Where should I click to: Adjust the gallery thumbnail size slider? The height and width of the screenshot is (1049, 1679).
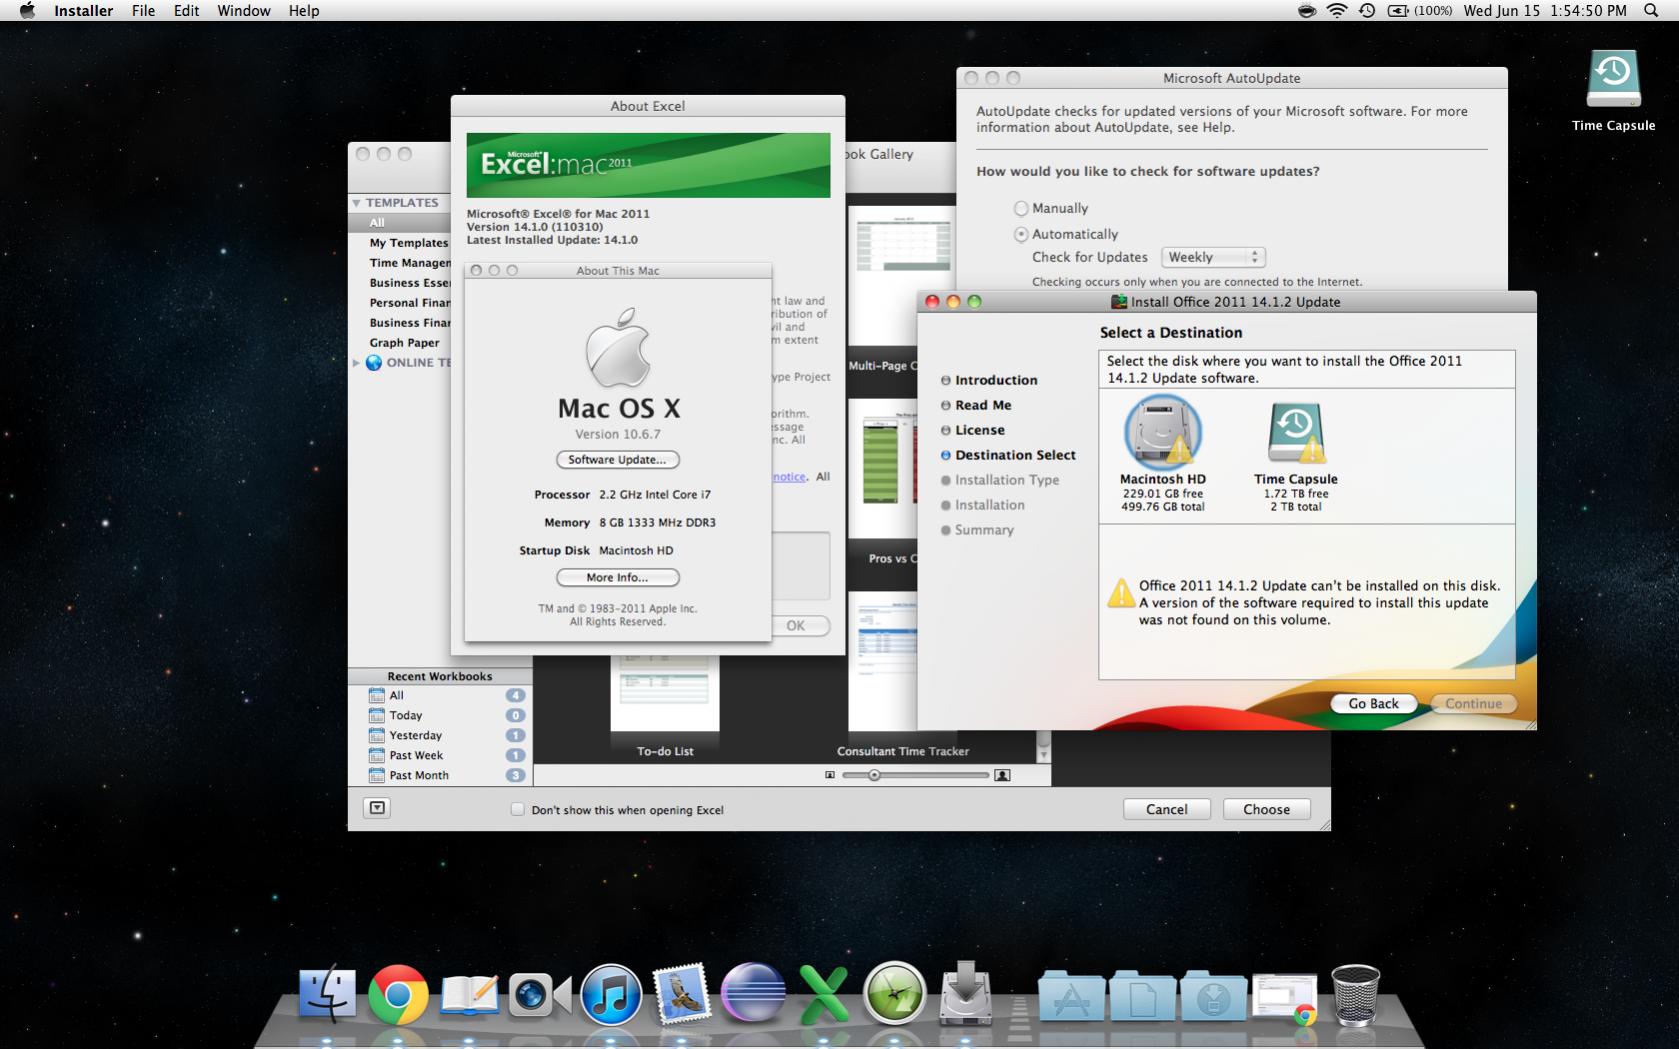pyautogui.click(x=874, y=775)
